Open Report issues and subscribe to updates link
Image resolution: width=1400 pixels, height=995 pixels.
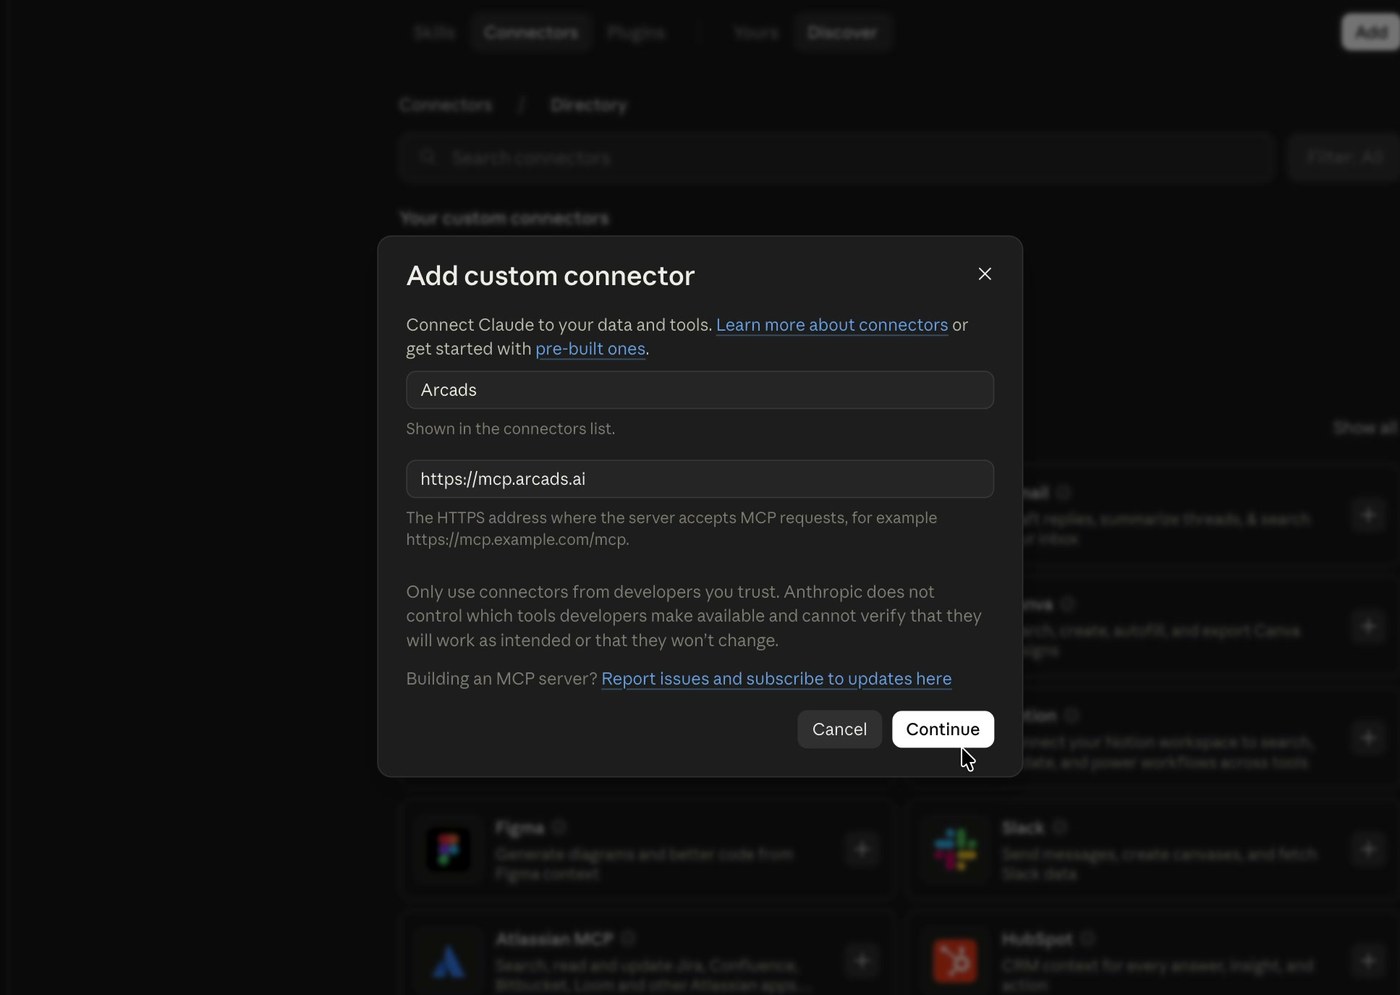point(776,679)
